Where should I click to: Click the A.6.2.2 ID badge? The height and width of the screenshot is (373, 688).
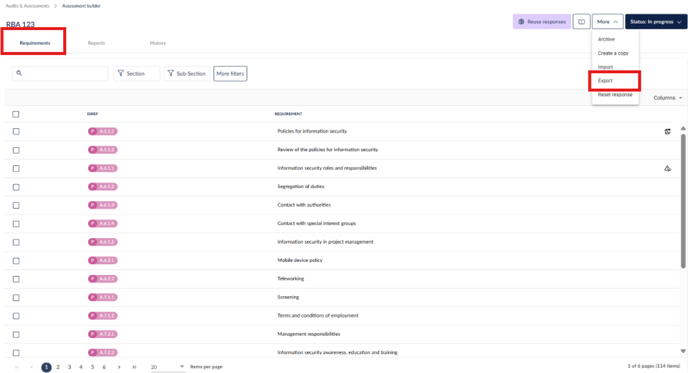point(103,279)
